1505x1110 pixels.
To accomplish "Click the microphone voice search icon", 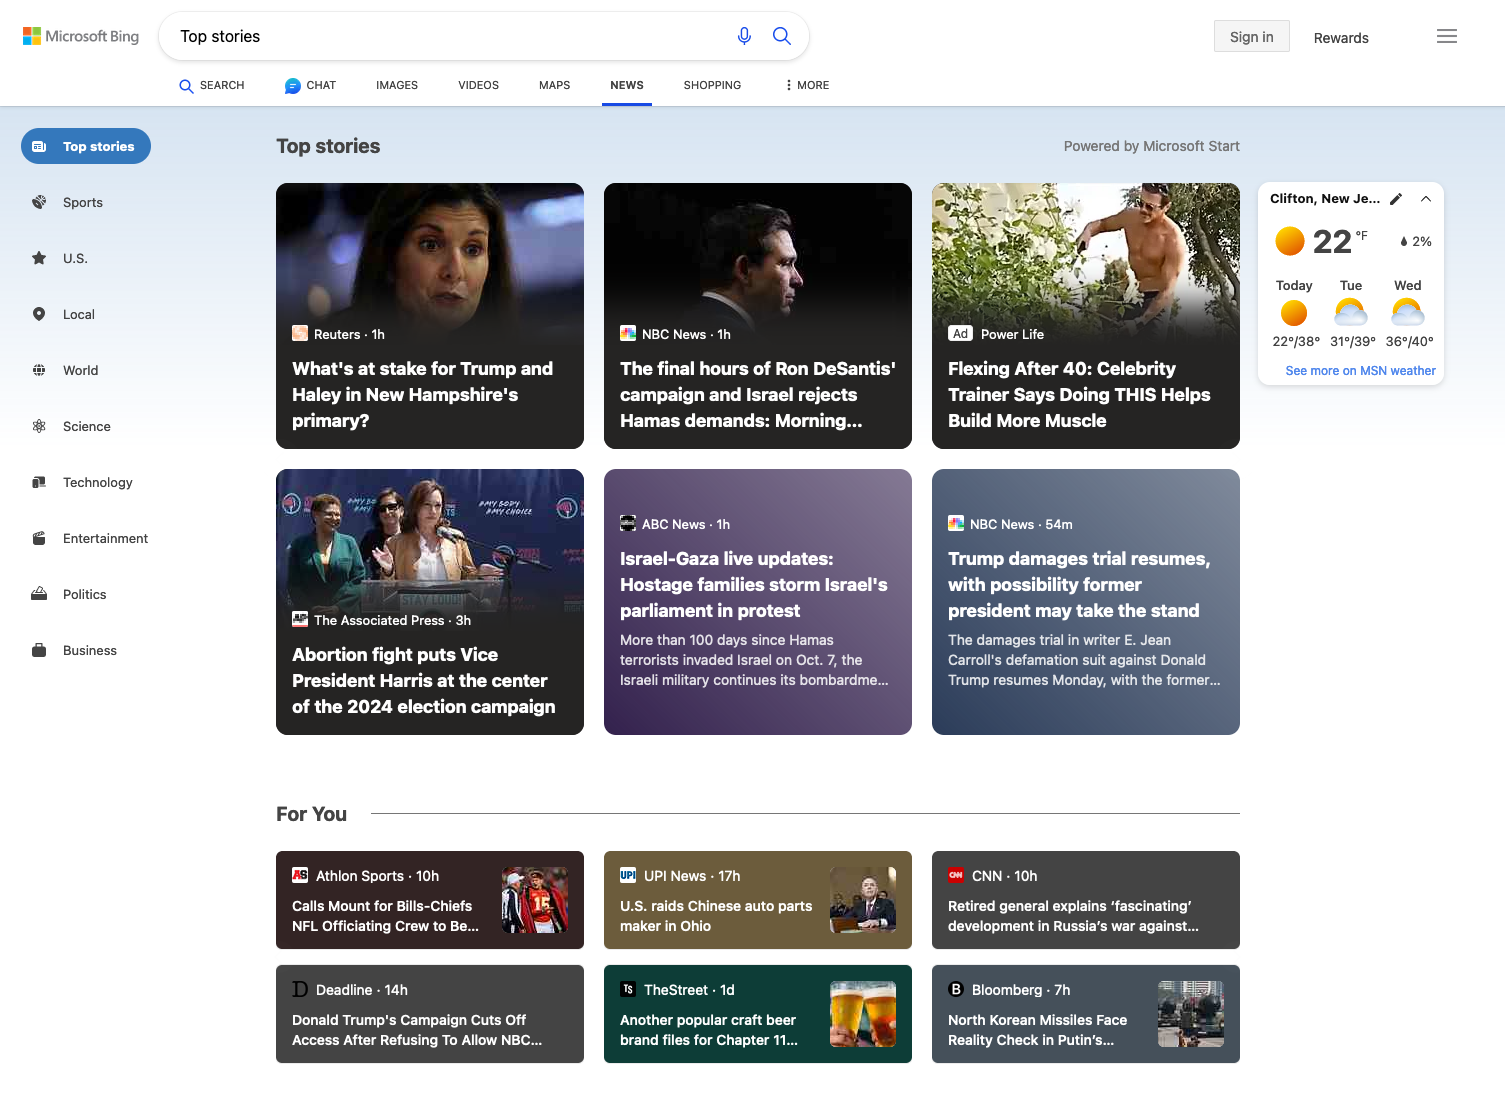I will [744, 36].
